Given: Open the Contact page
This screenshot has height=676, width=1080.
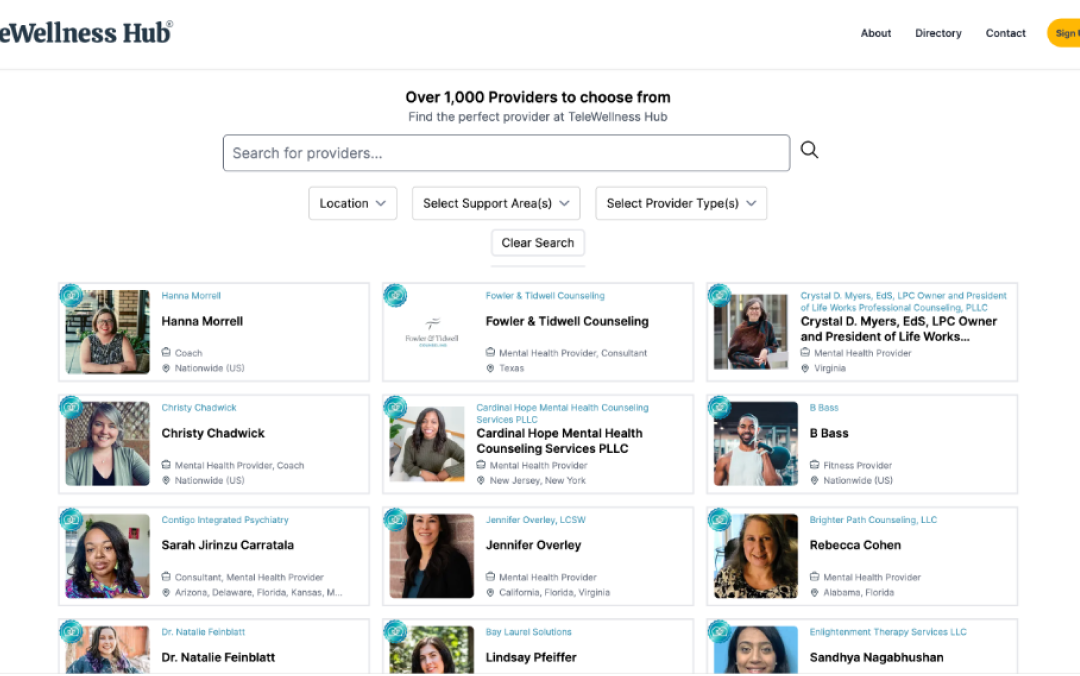Looking at the screenshot, I should click(1006, 33).
